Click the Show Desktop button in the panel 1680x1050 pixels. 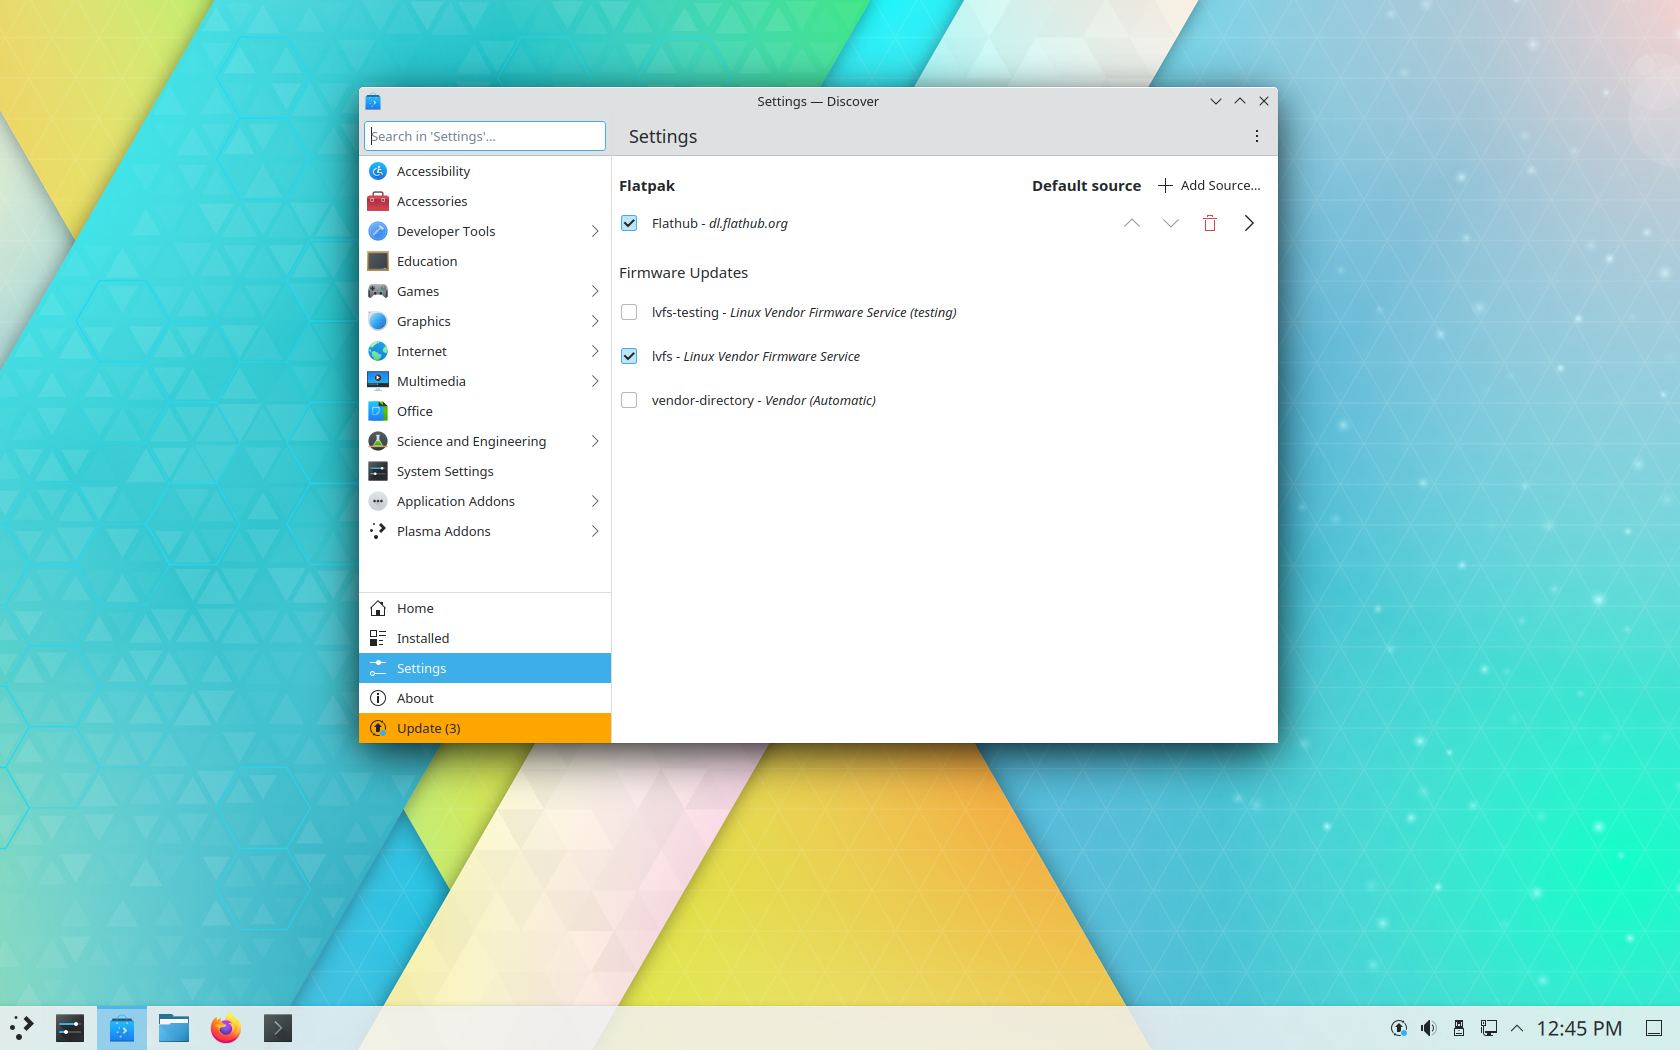tap(1654, 1028)
